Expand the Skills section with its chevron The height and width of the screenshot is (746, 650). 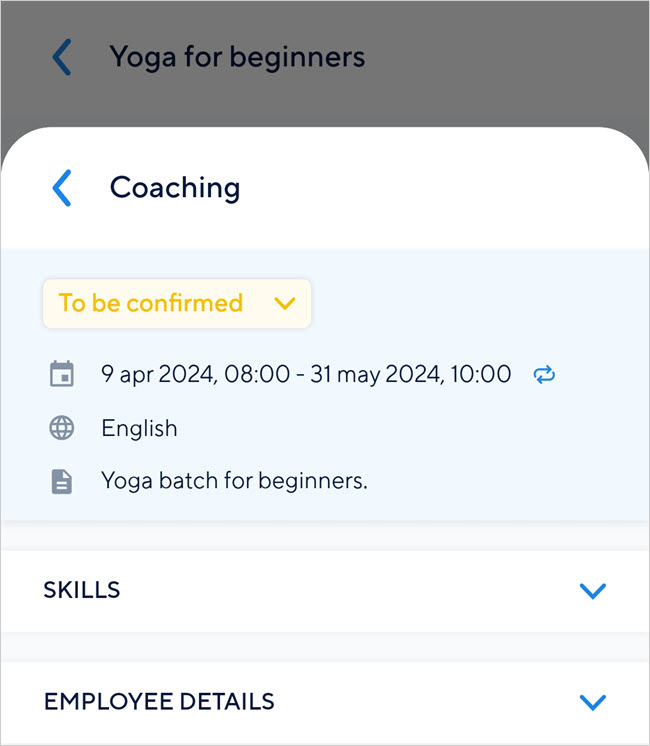click(x=593, y=591)
